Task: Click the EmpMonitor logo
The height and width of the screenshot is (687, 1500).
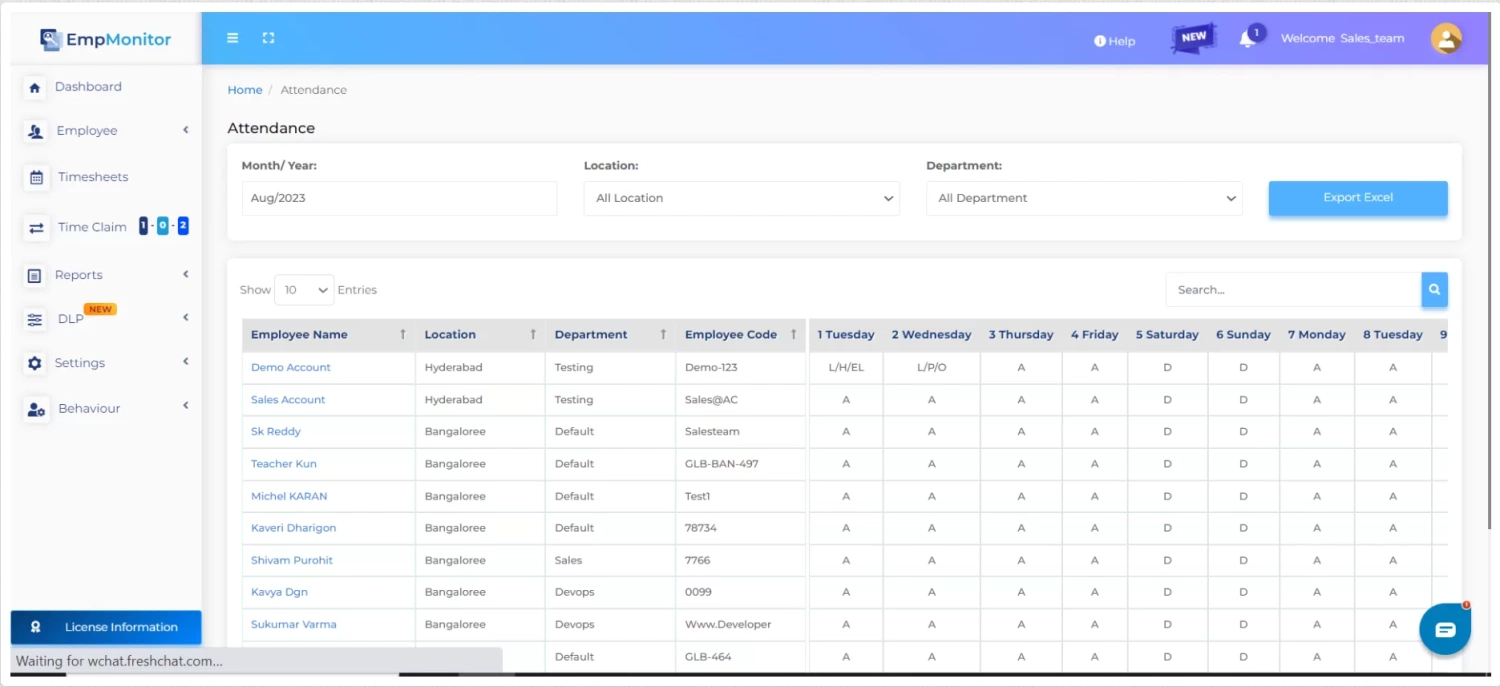Action: point(106,39)
